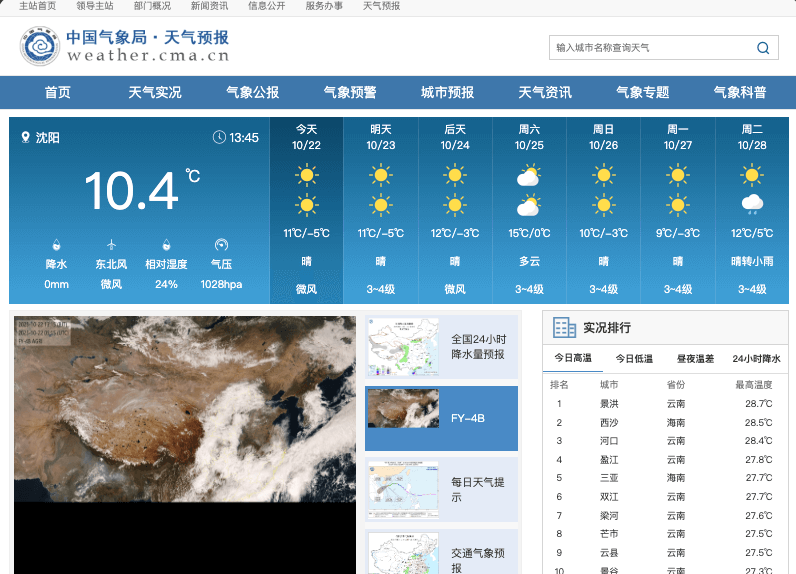Open the 天气资讯 navigation item

coord(545,92)
